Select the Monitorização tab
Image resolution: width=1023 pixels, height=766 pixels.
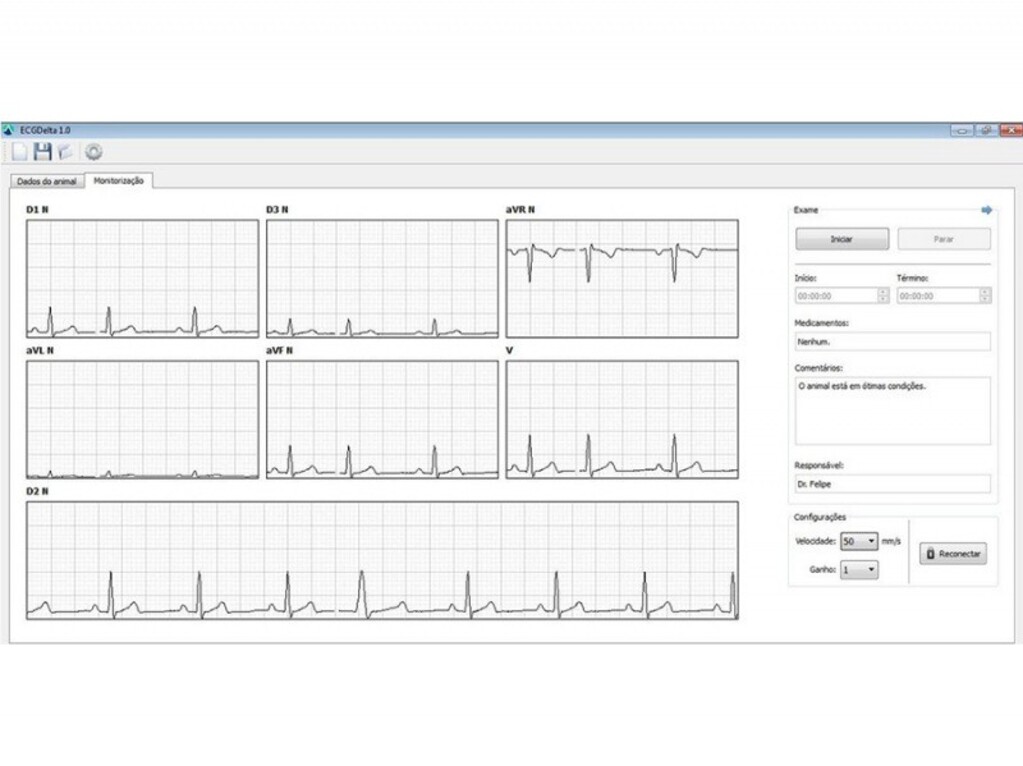point(118,181)
